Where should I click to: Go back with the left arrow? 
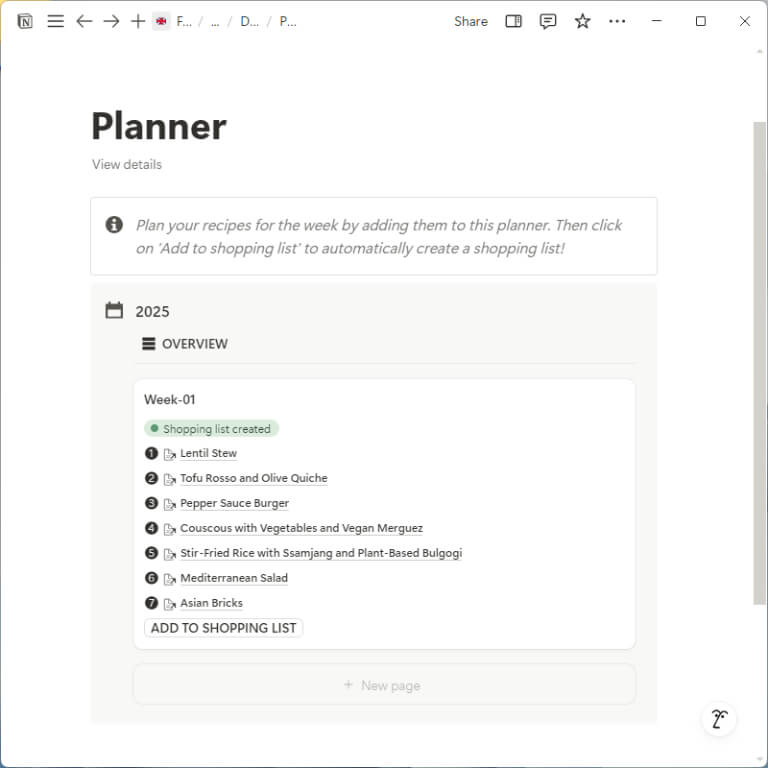click(x=84, y=21)
